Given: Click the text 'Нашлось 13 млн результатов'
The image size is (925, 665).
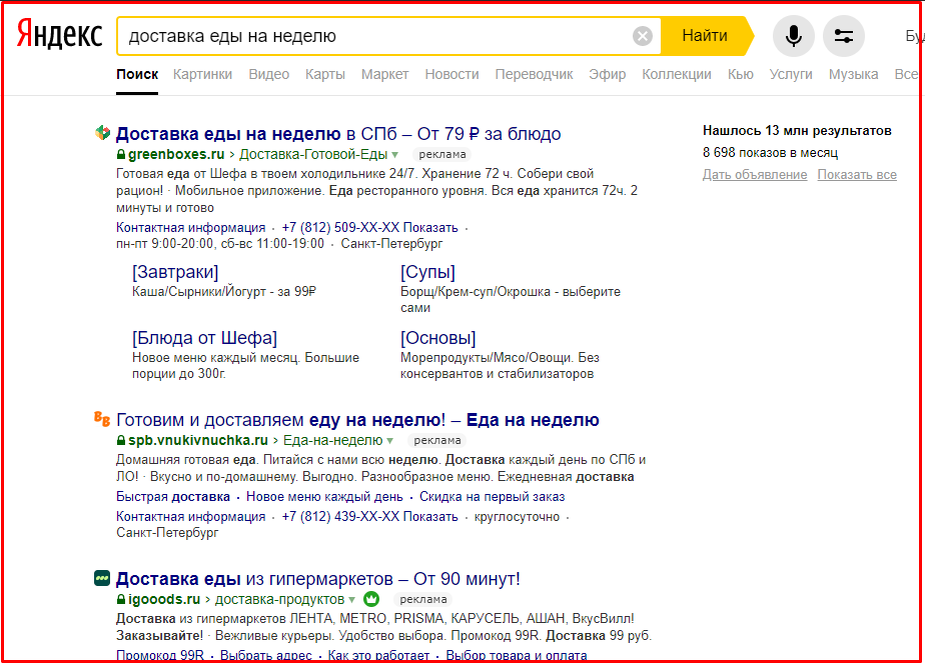Looking at the screenshot, I should click(797, 131).
